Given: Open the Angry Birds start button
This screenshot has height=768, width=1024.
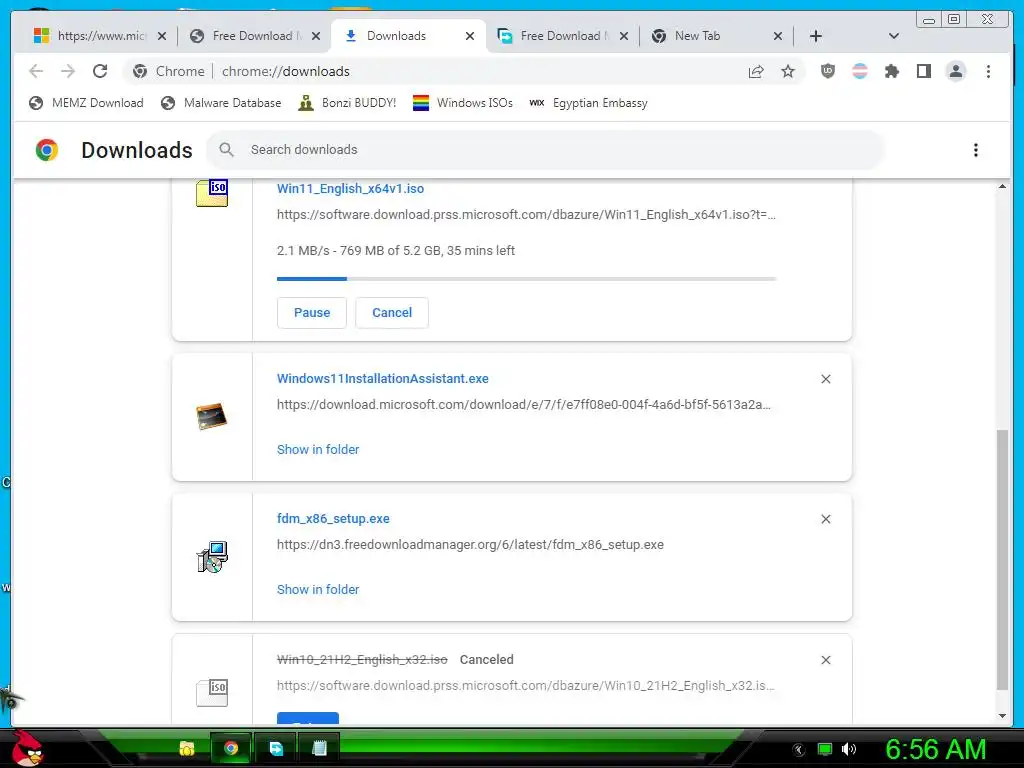Looking at the screenshot, I should click(28, 748).
